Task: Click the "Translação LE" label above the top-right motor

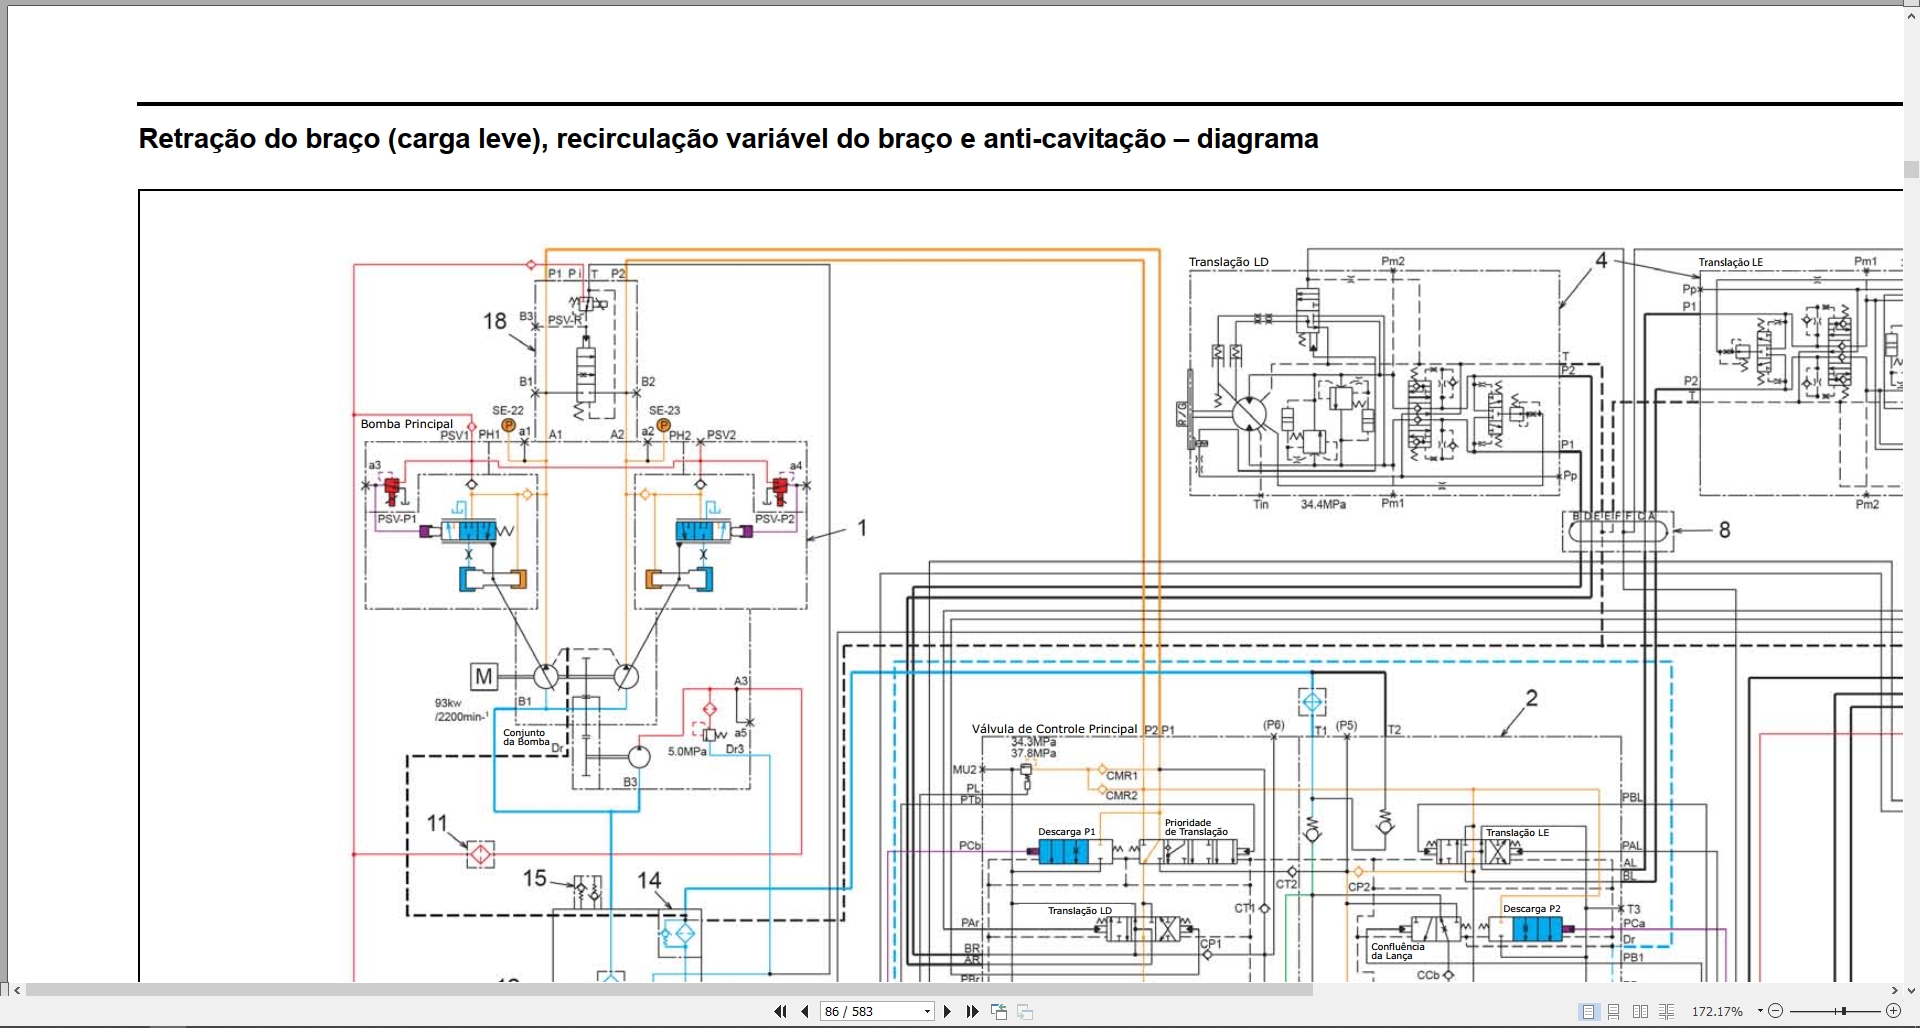Action: point(1730,262)
